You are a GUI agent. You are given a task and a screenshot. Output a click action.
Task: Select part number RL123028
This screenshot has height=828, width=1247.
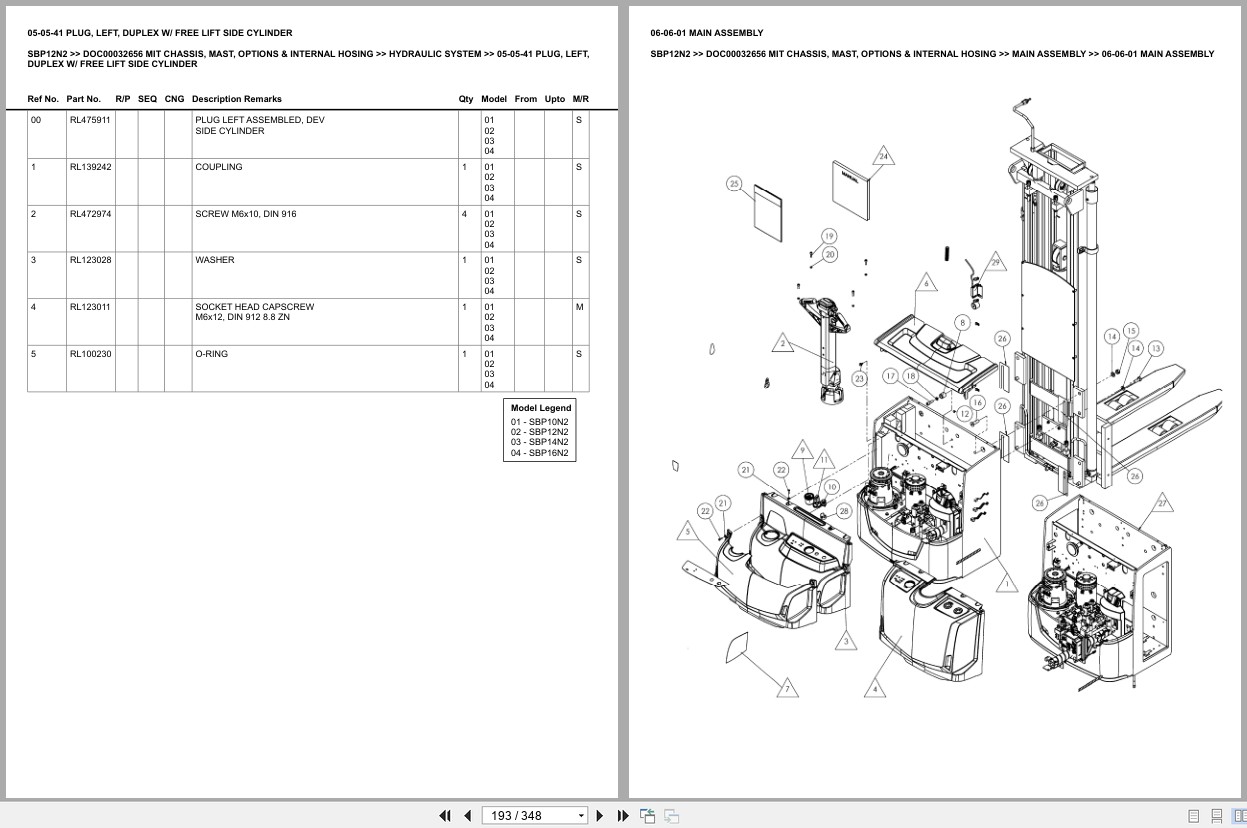click(x=90, y=260)
